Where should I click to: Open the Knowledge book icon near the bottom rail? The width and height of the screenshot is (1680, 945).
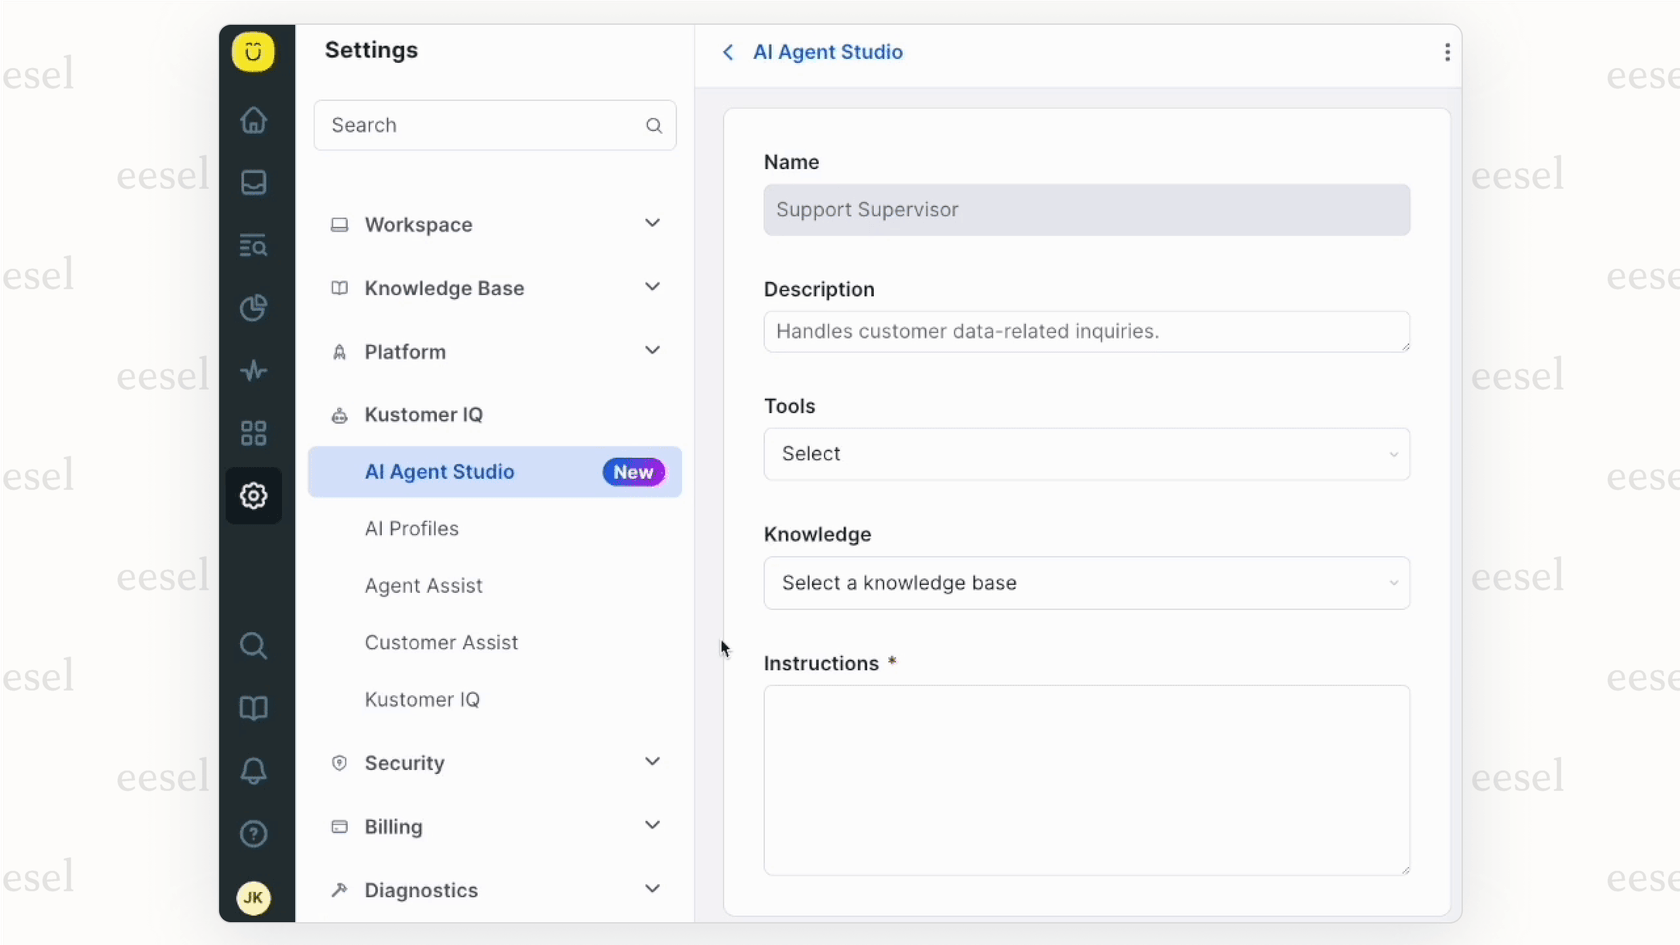(x=253, y=708)
